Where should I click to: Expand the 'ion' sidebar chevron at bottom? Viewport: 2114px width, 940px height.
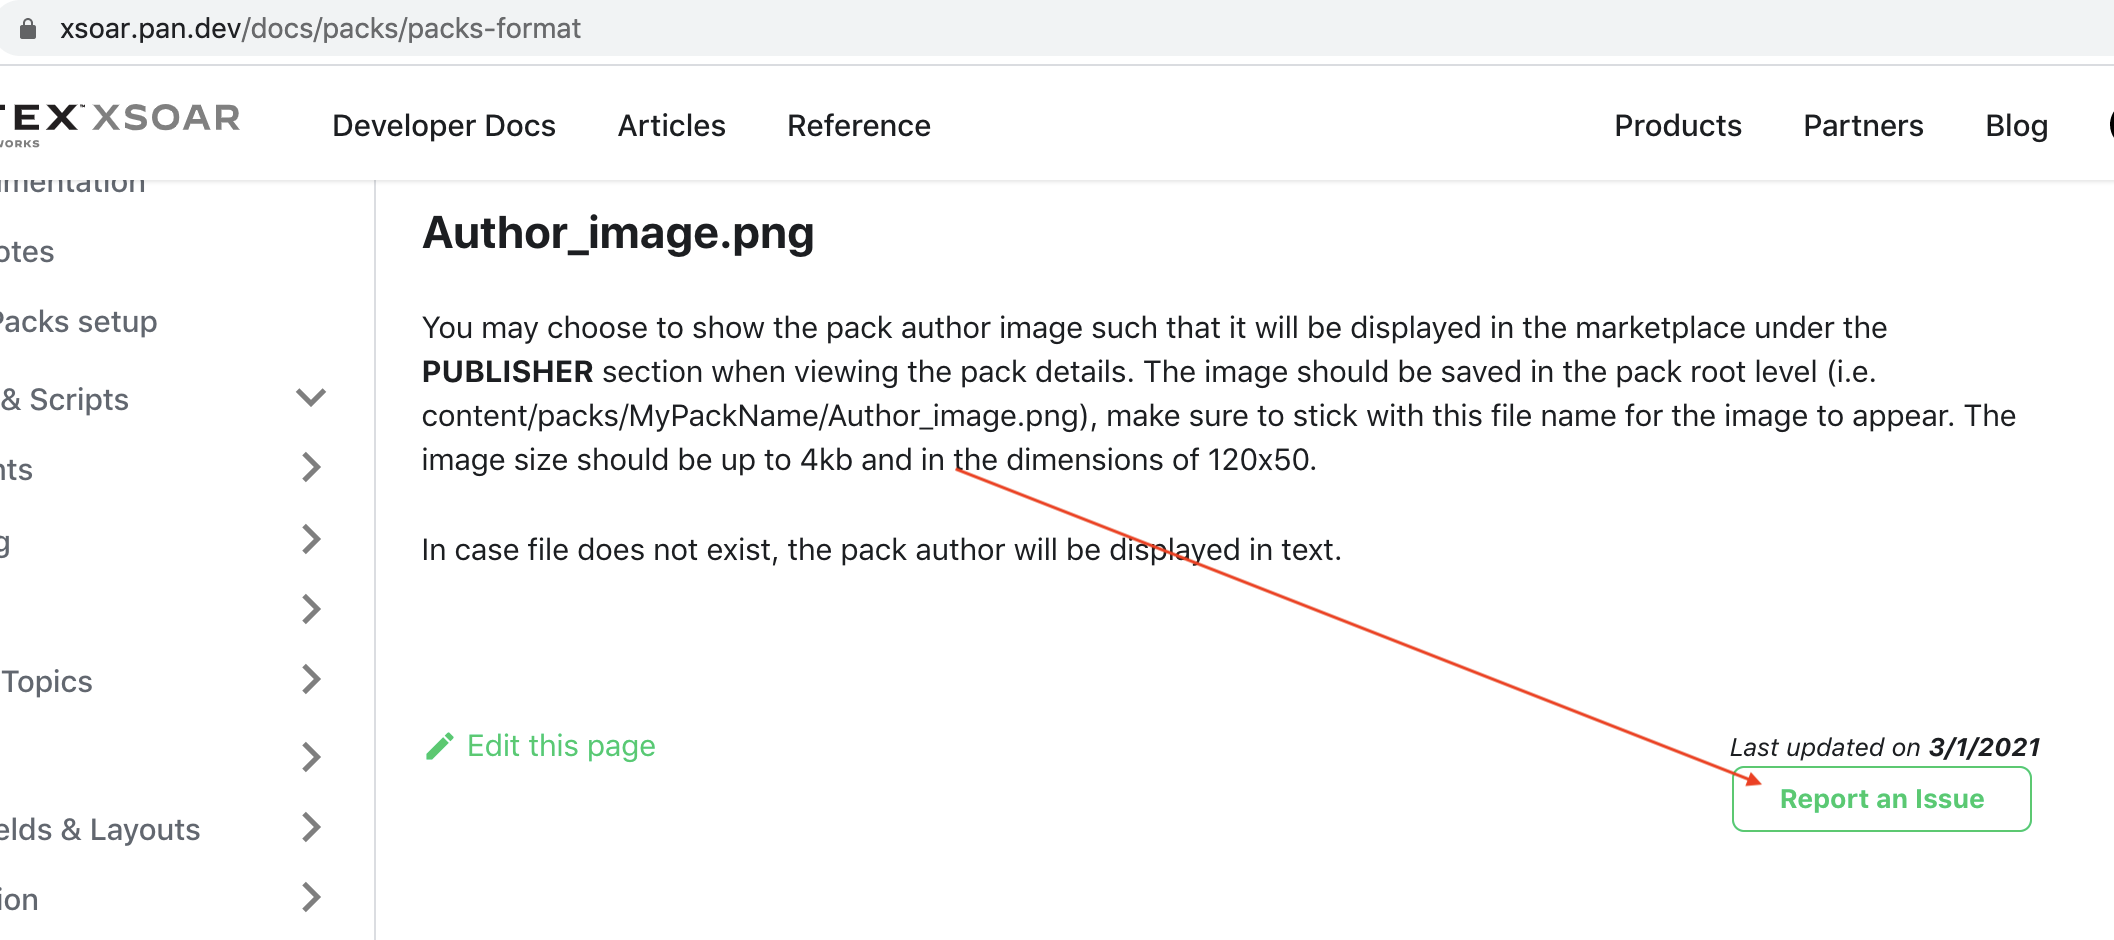[x=311, y=898]
